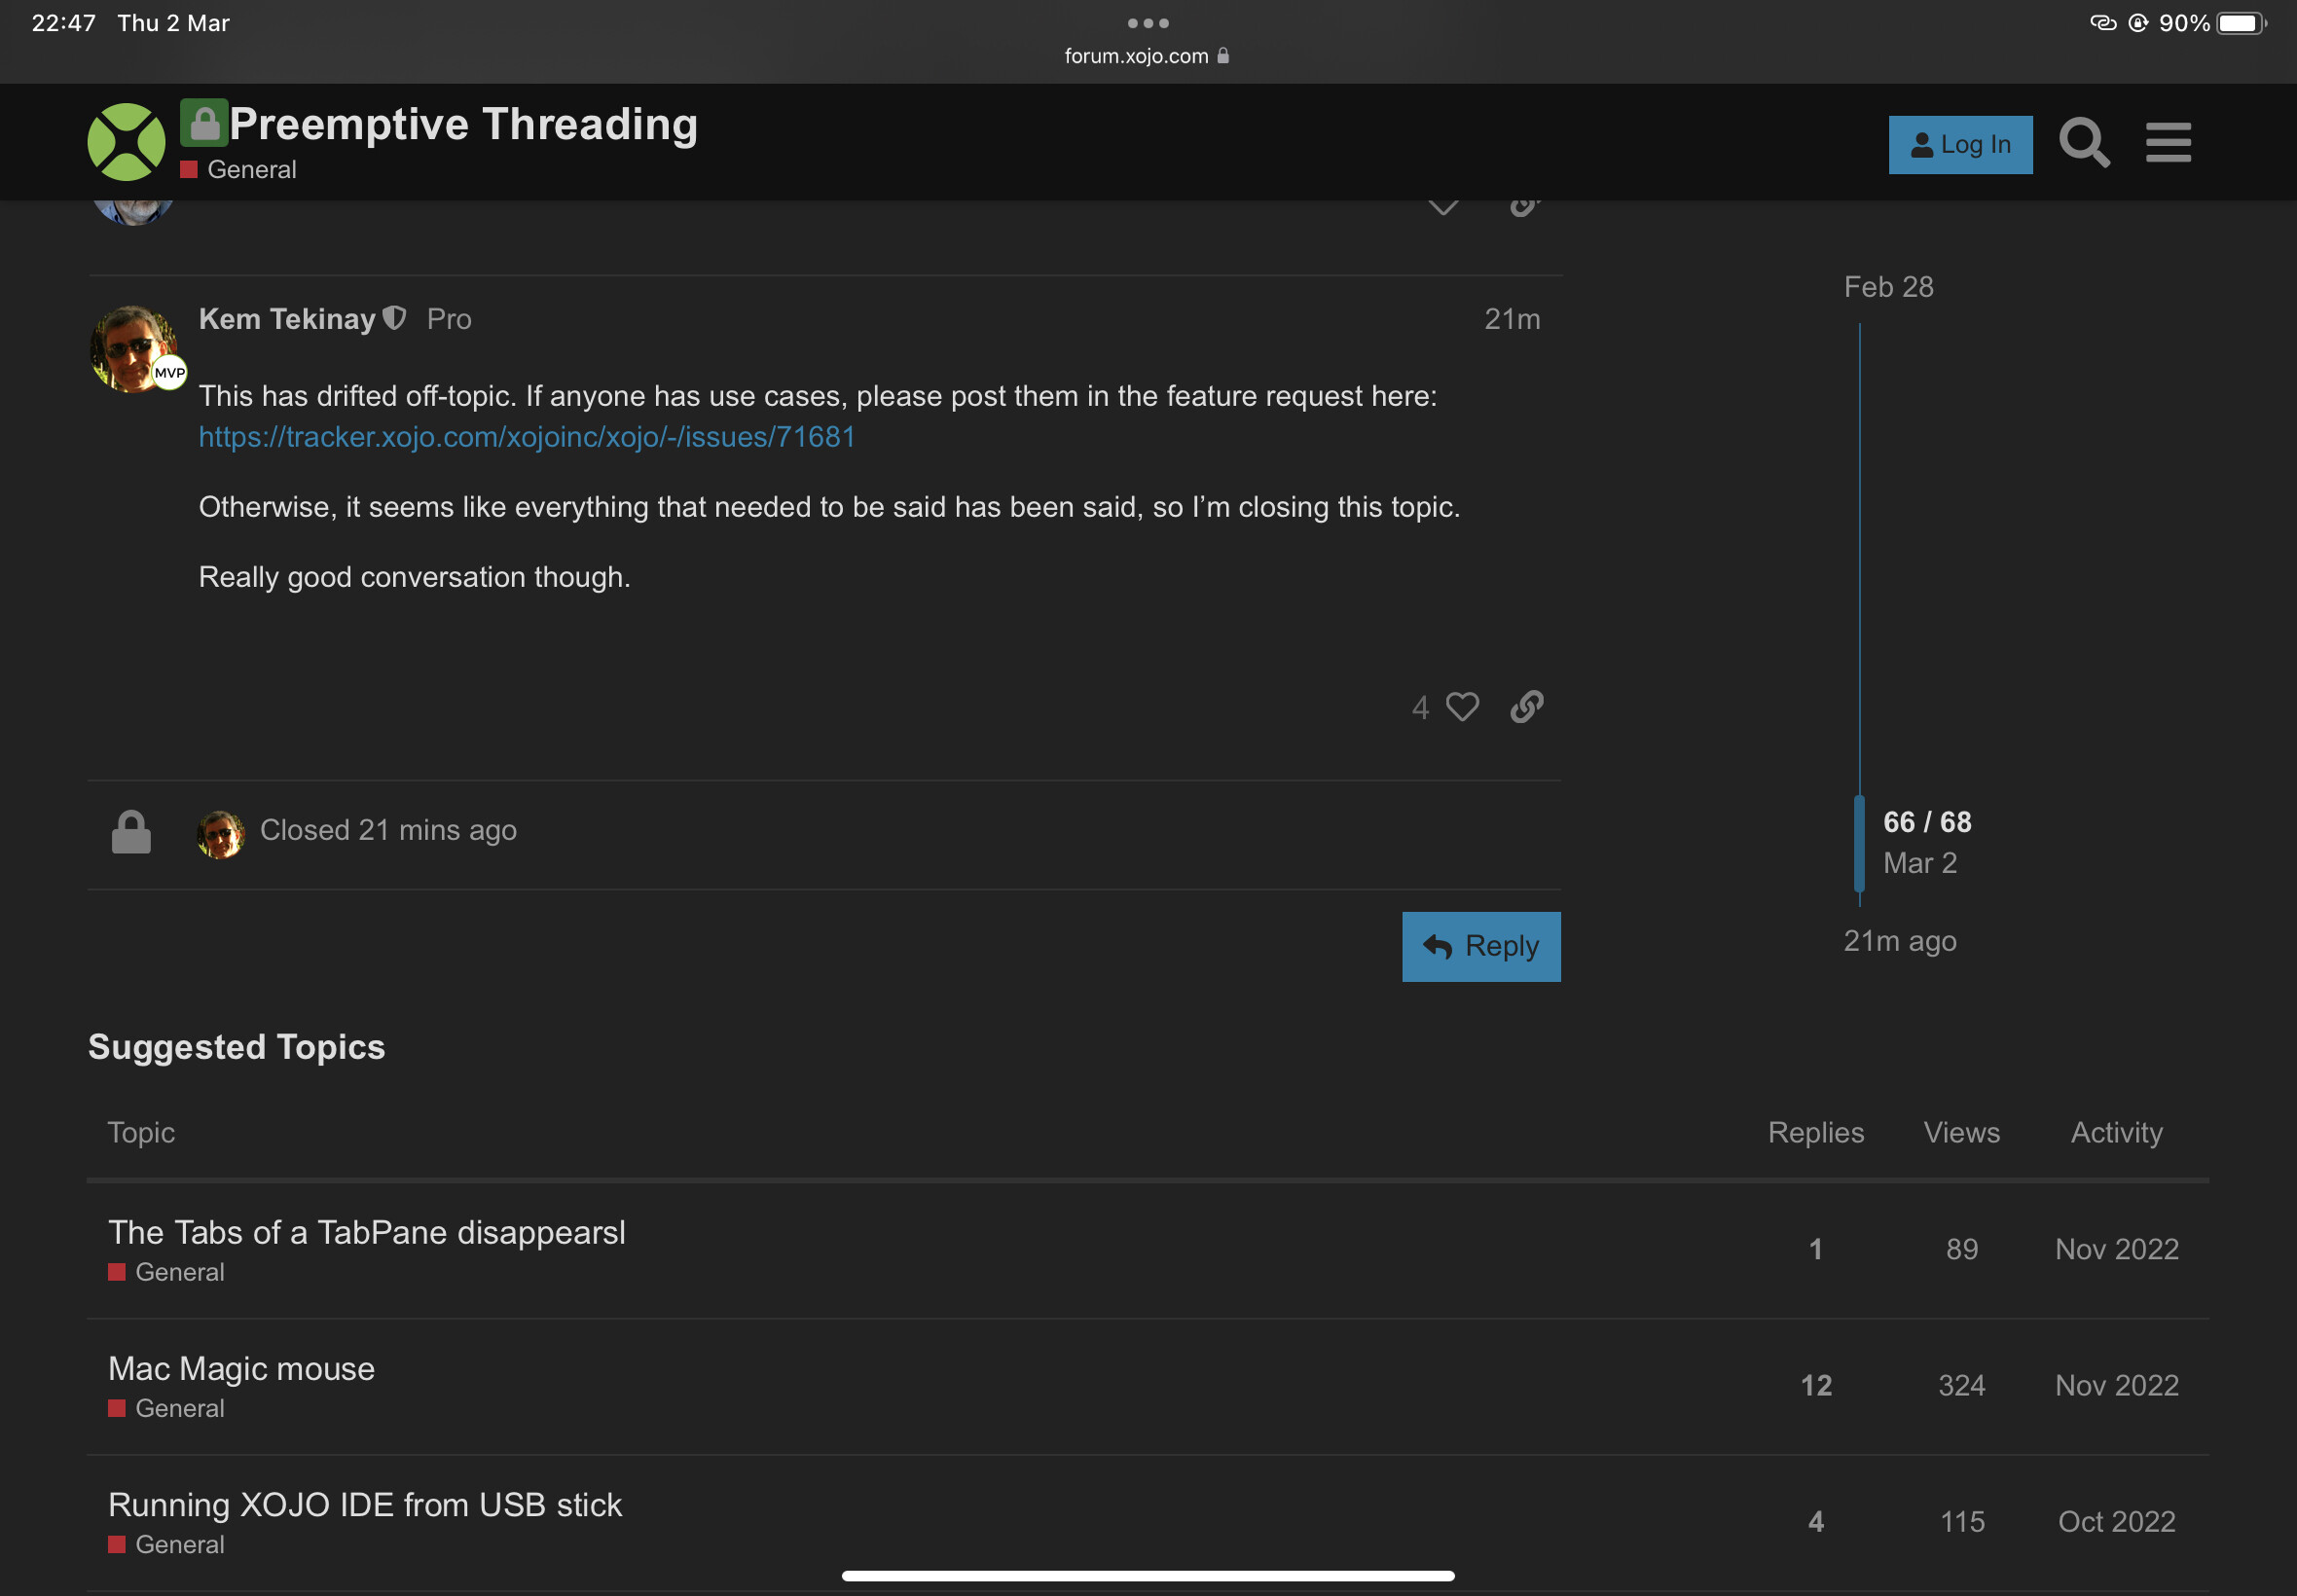The image size is (2297, 1596).
Task: Open the hamburger menu icon
Action: point(2168,143)
